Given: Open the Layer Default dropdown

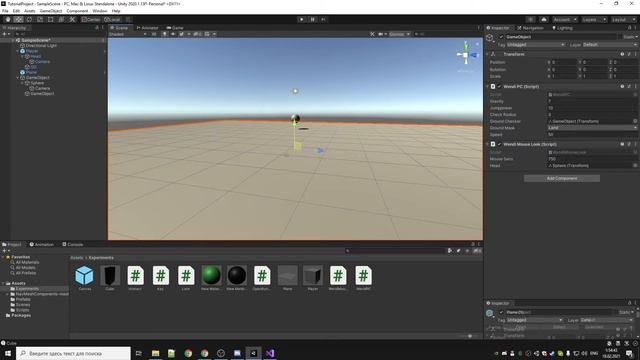Looking at the screenshot, I should 609,44.
